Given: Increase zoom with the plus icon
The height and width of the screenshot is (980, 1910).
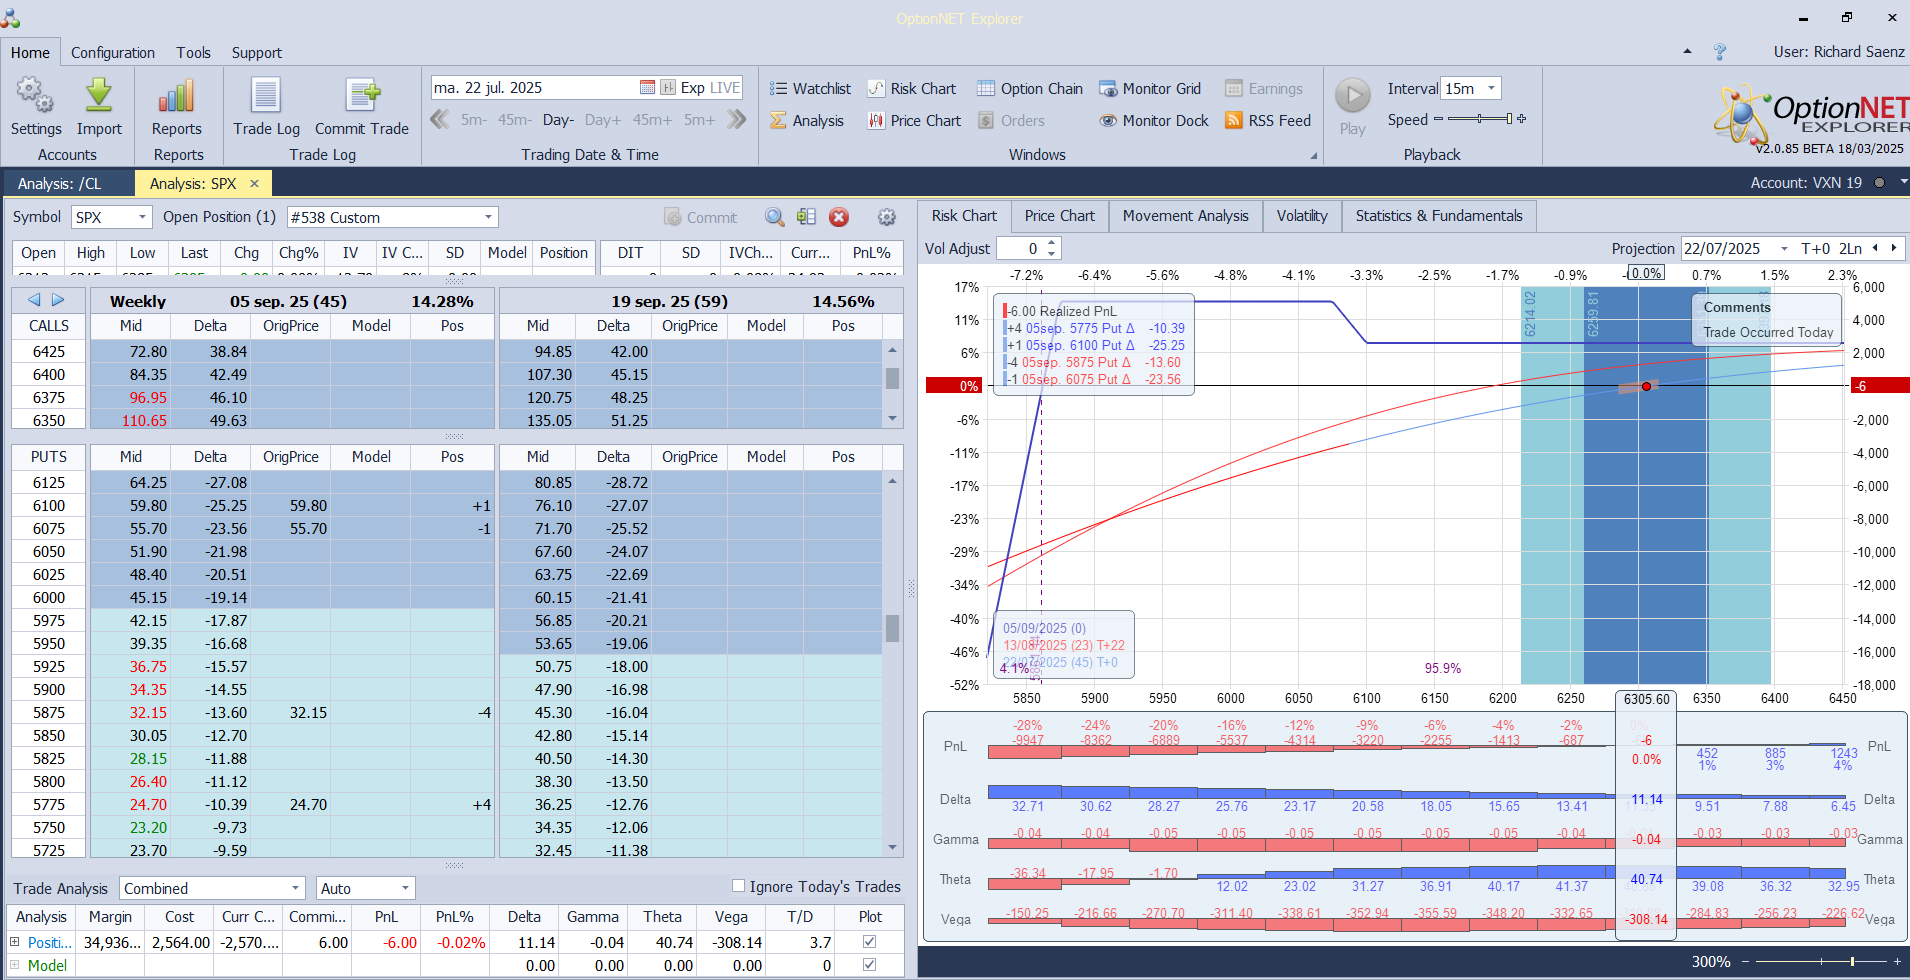Looking at the screenshot, I should tap(1897, 961).
